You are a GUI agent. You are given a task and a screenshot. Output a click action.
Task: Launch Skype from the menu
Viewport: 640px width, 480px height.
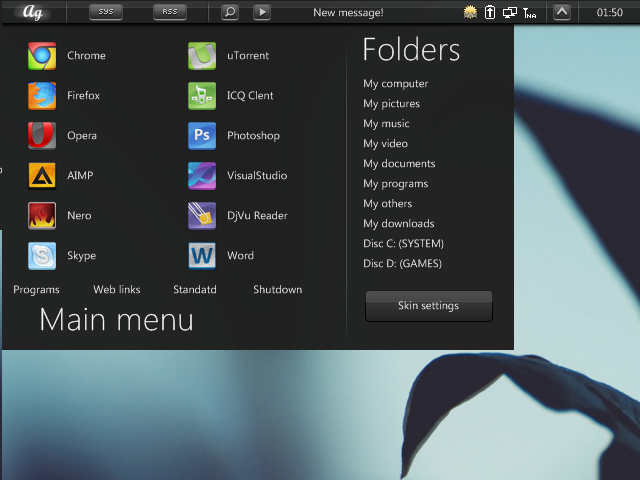point(42,256)
